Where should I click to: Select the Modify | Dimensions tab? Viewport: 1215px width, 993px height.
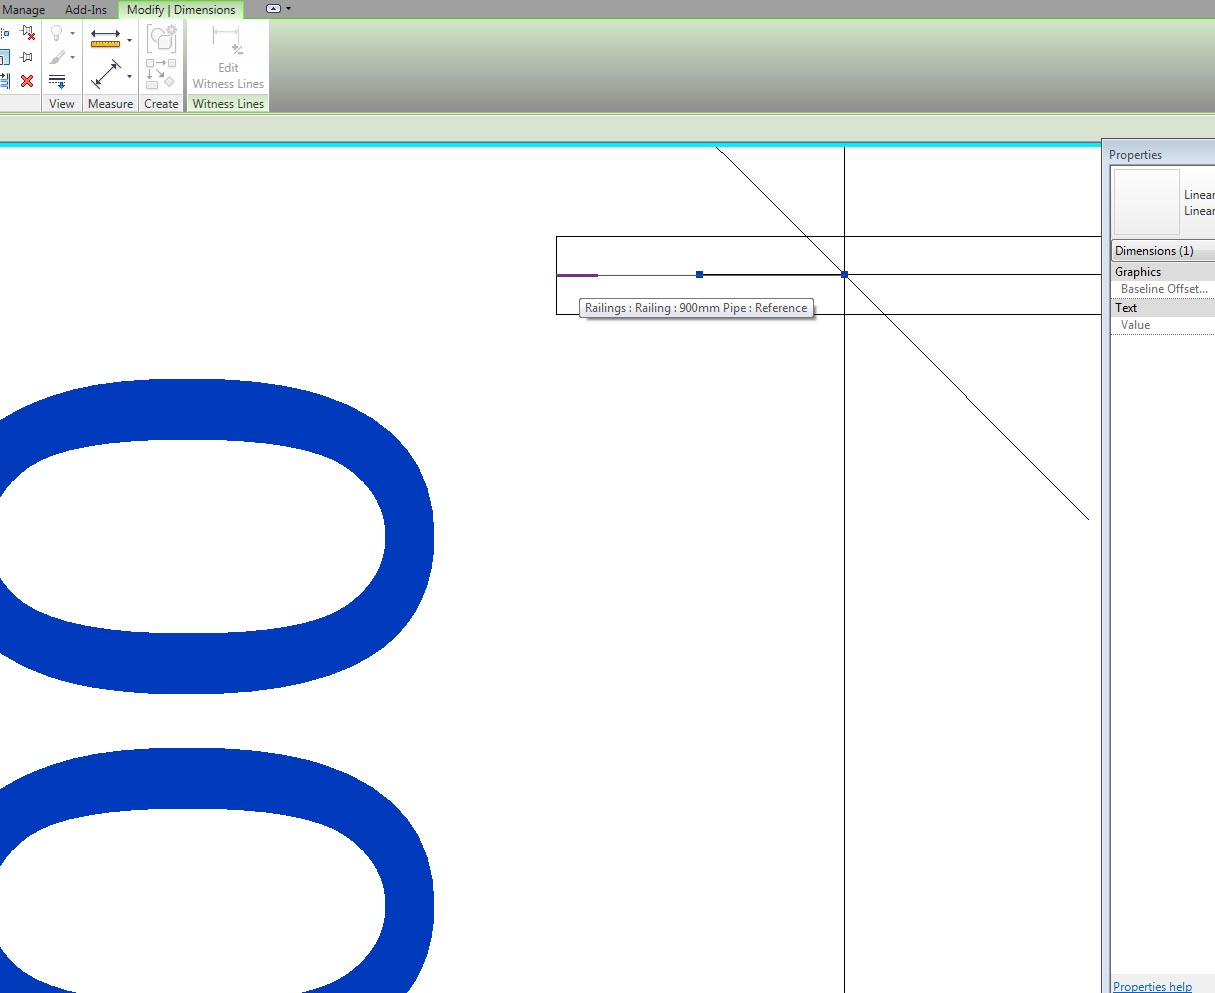pyautogui.click(x=181, y=10)
